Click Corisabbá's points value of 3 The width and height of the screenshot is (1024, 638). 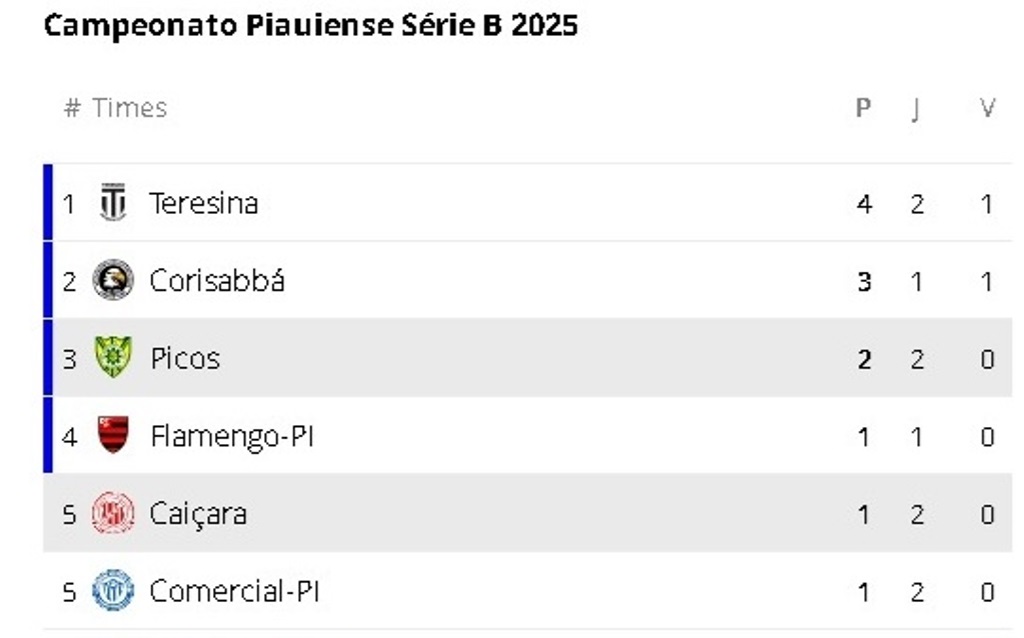864,281
